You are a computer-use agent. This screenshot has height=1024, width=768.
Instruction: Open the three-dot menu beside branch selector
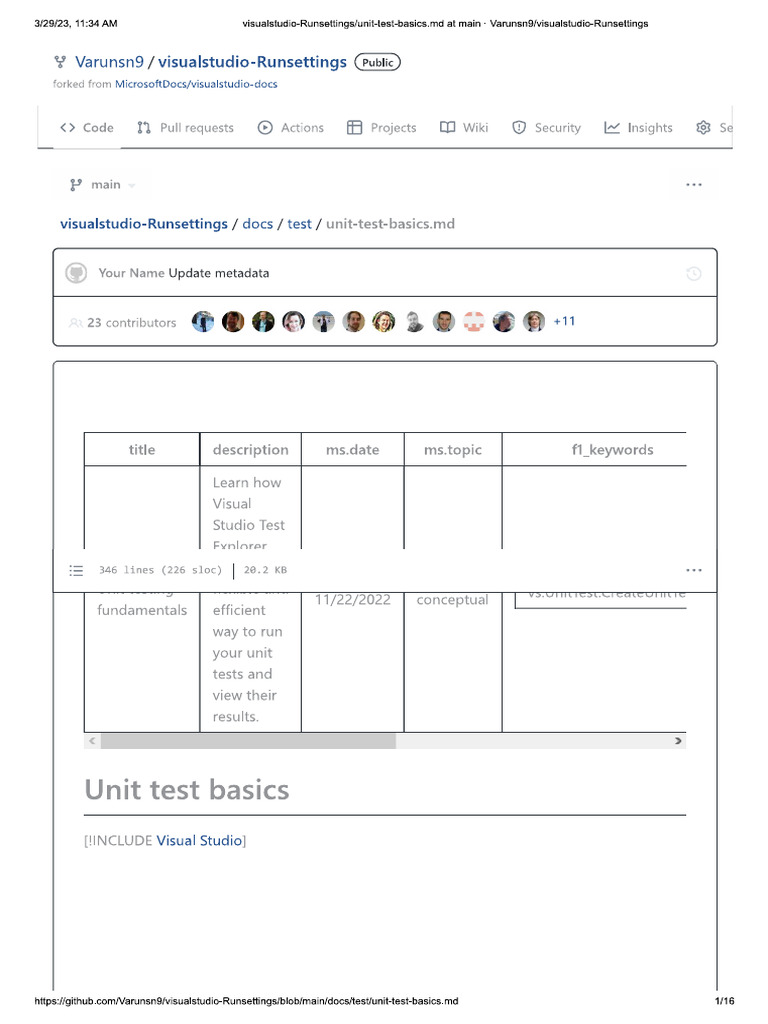(694, 185)
